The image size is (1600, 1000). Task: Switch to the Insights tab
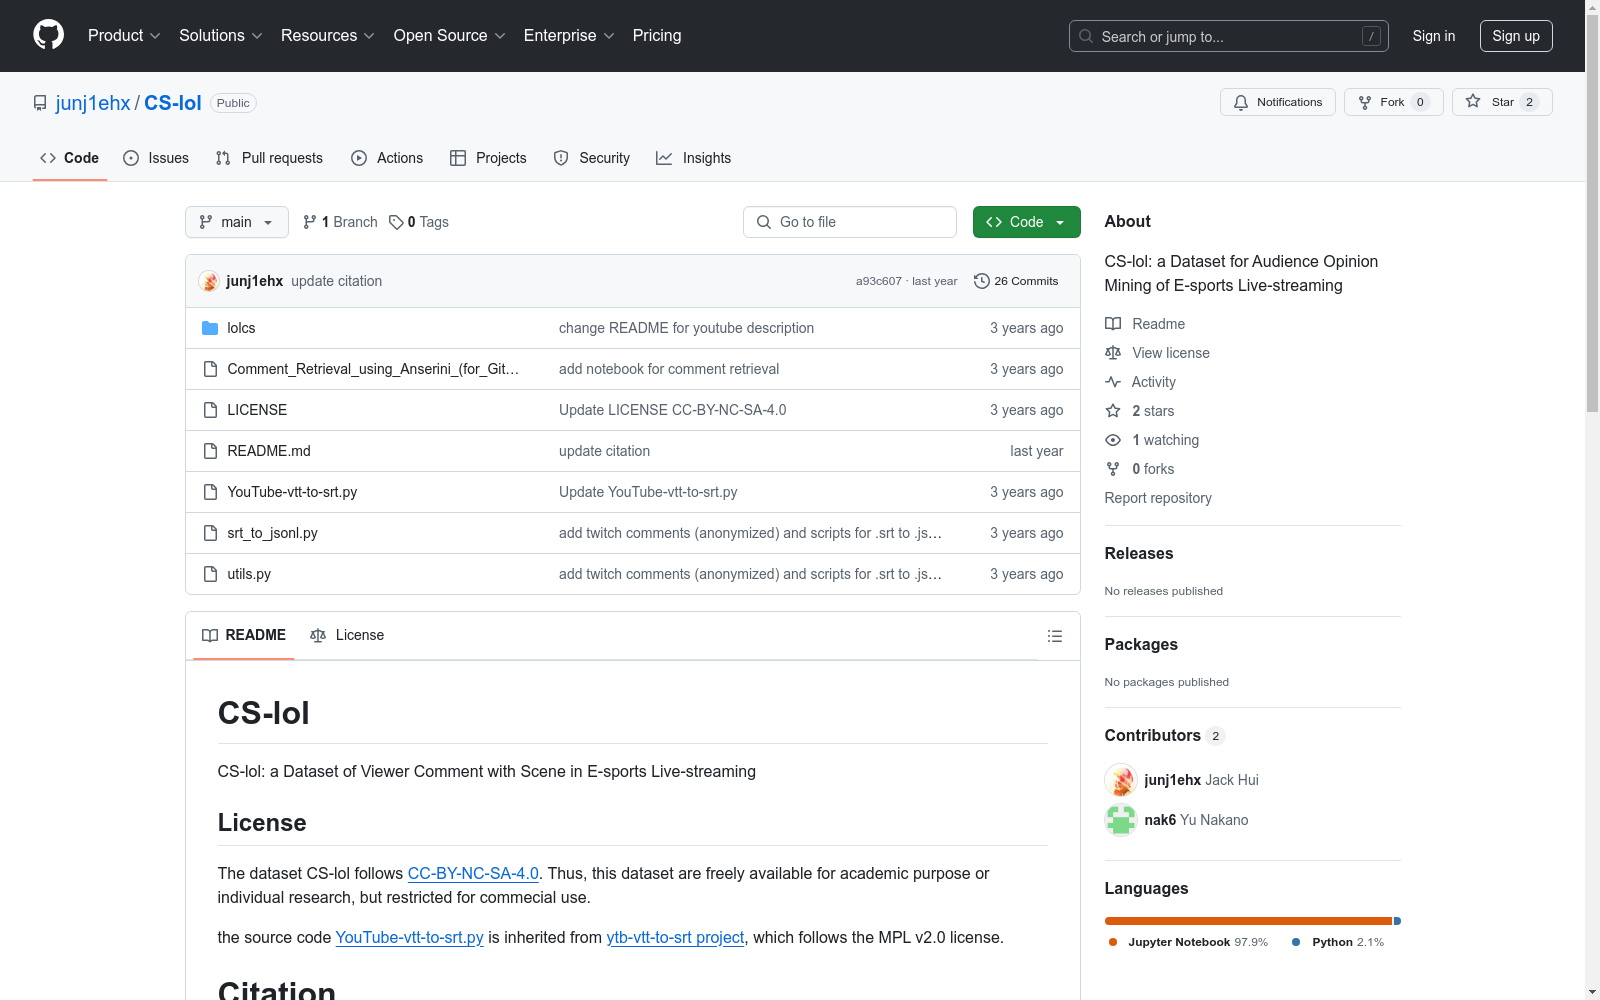[x=694, y=158]
